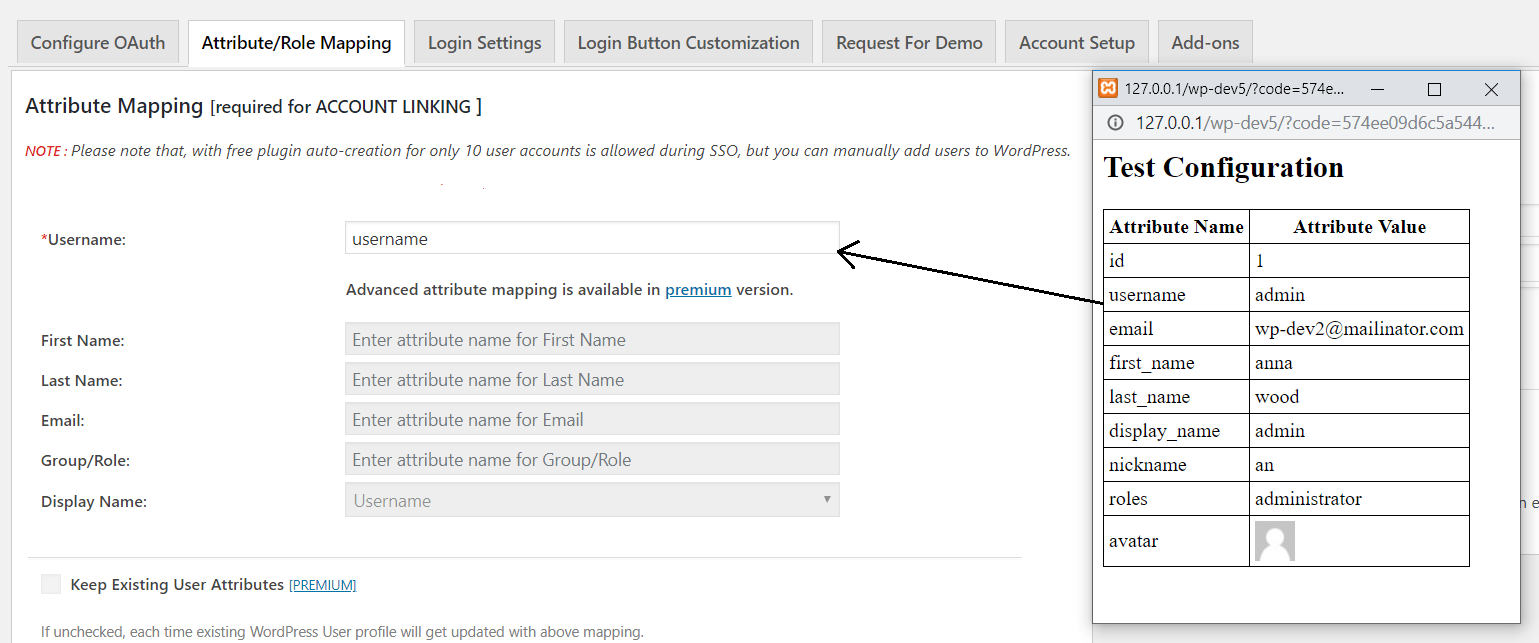Click the 'nickname' attribute name cell
Image resolution: width=1539 pixels, height=643 pixels.
[1176, 465]
